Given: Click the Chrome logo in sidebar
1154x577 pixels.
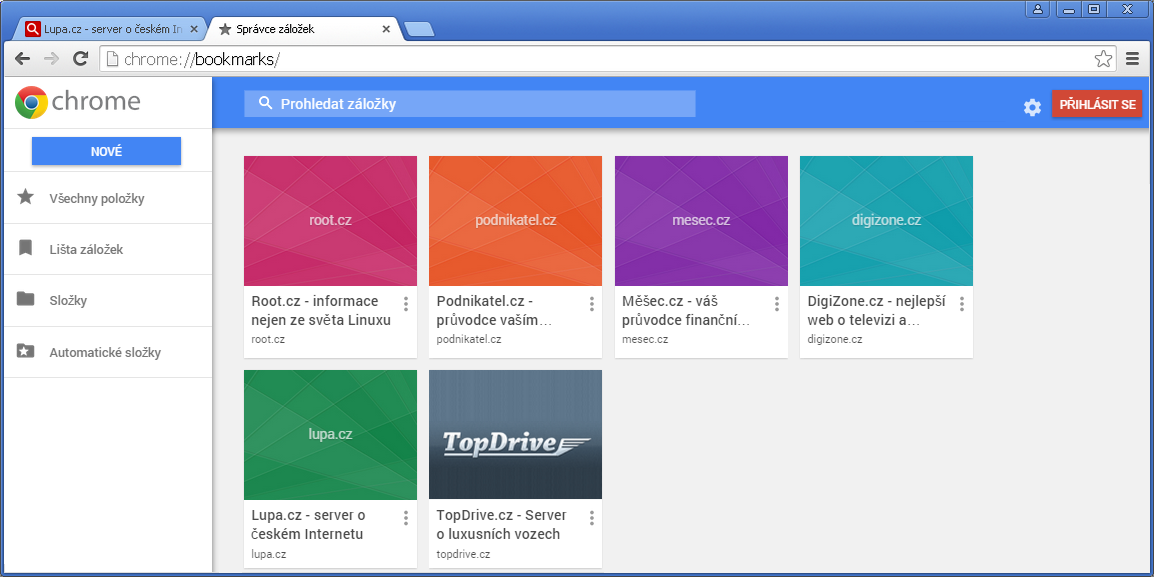Looking at the screenshot, I should 32,102.
